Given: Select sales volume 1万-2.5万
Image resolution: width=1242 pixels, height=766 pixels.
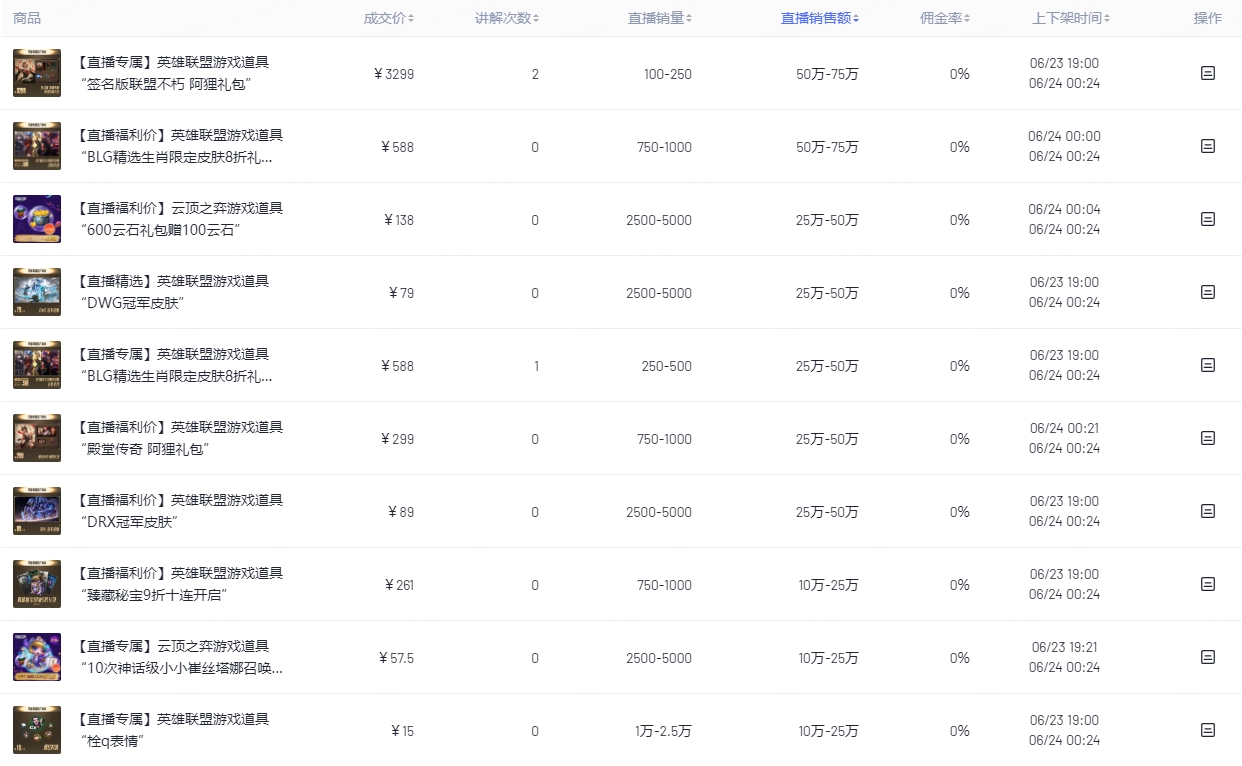Looking at the screenshot, I should [663, 731].
